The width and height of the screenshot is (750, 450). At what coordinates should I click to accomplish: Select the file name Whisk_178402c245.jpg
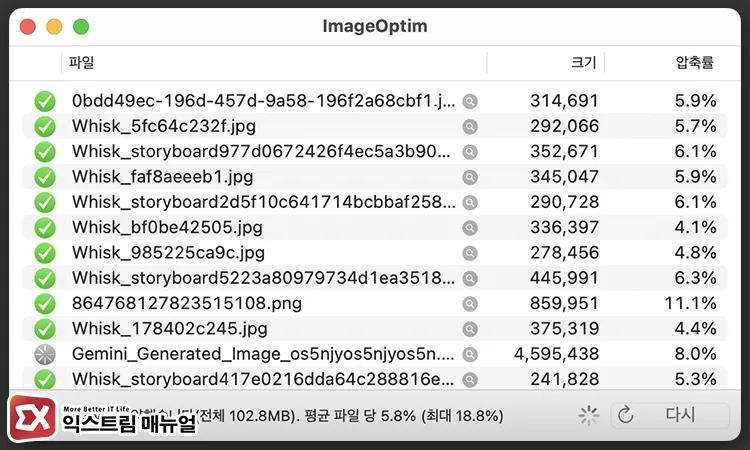169,329
